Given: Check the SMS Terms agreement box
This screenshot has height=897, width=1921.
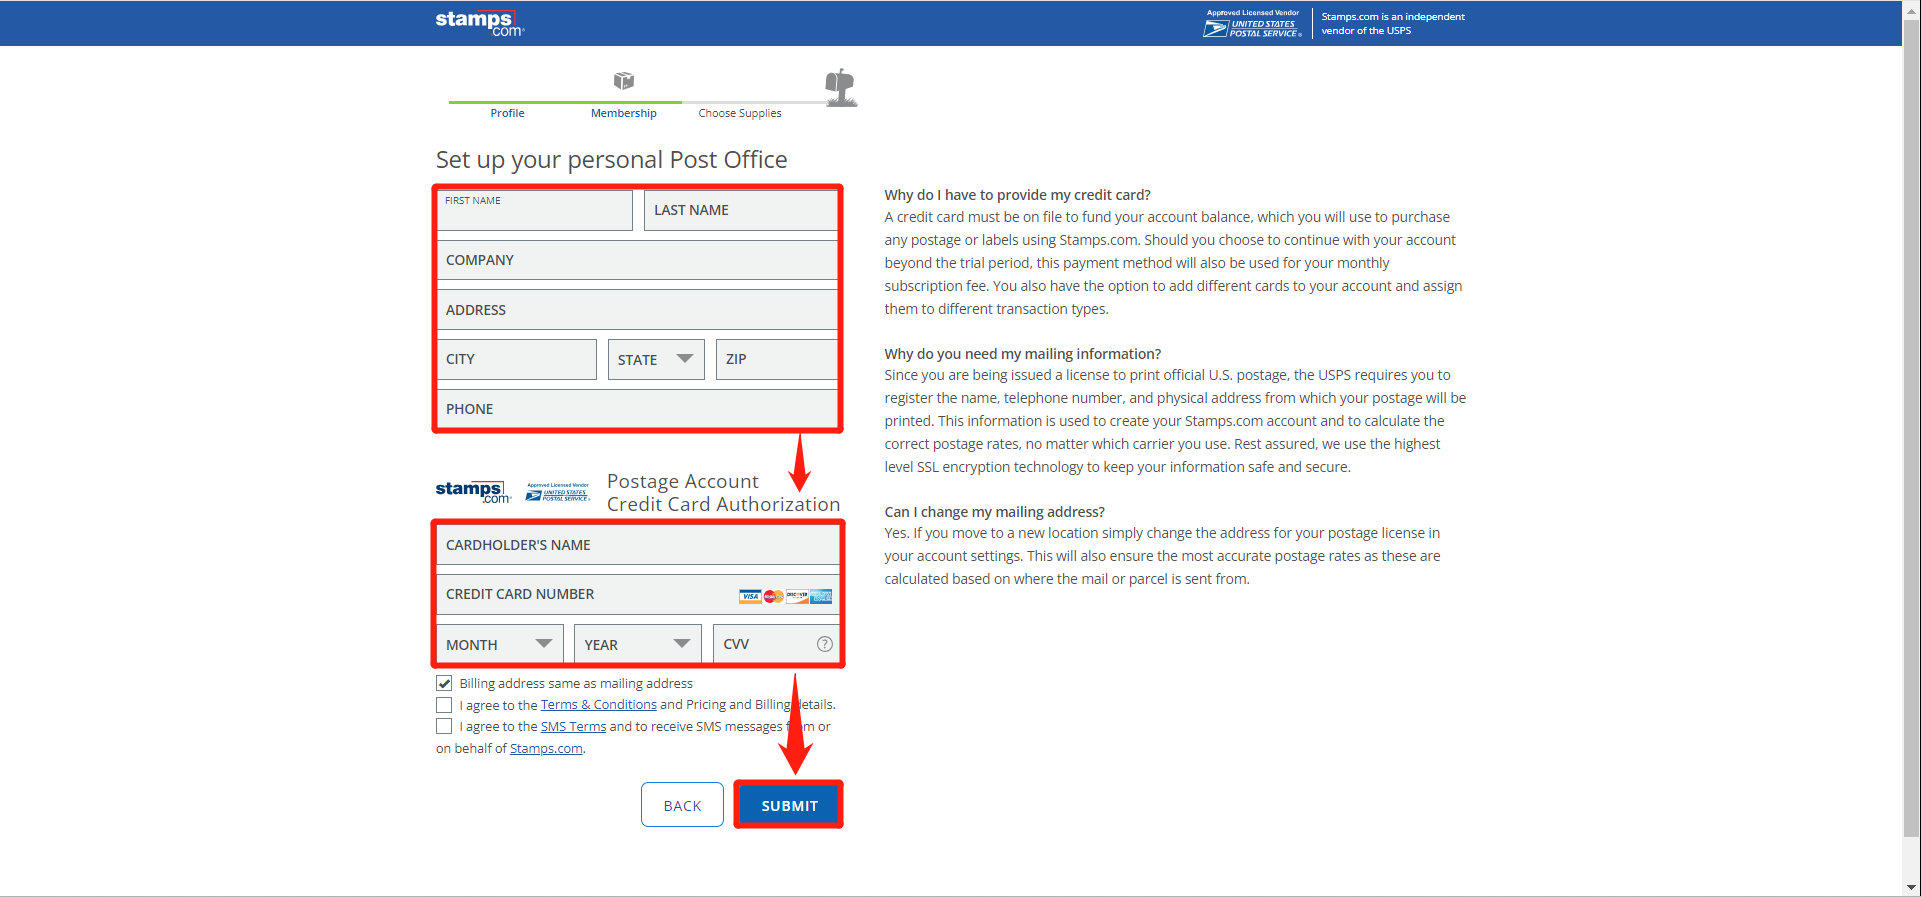Looking at the screenshot, I should point(444,727).
